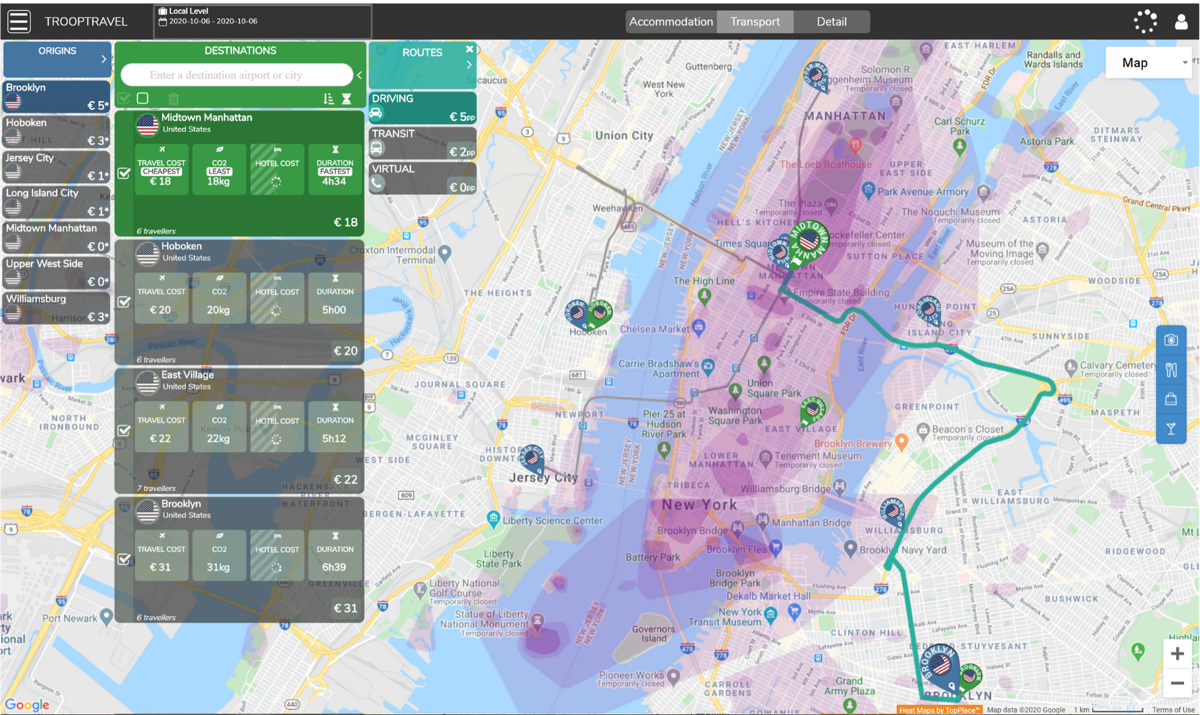1200x715 pixels.
Task: Click the Upper West Side map marker
Action: pos(815,75)
